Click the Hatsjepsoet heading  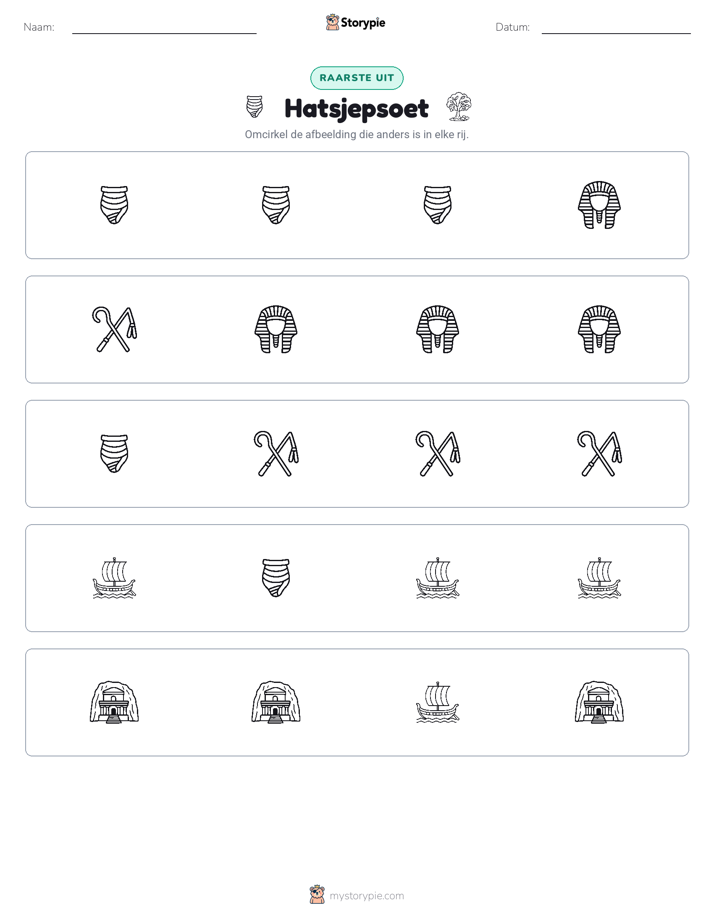(x=357, y=108)
